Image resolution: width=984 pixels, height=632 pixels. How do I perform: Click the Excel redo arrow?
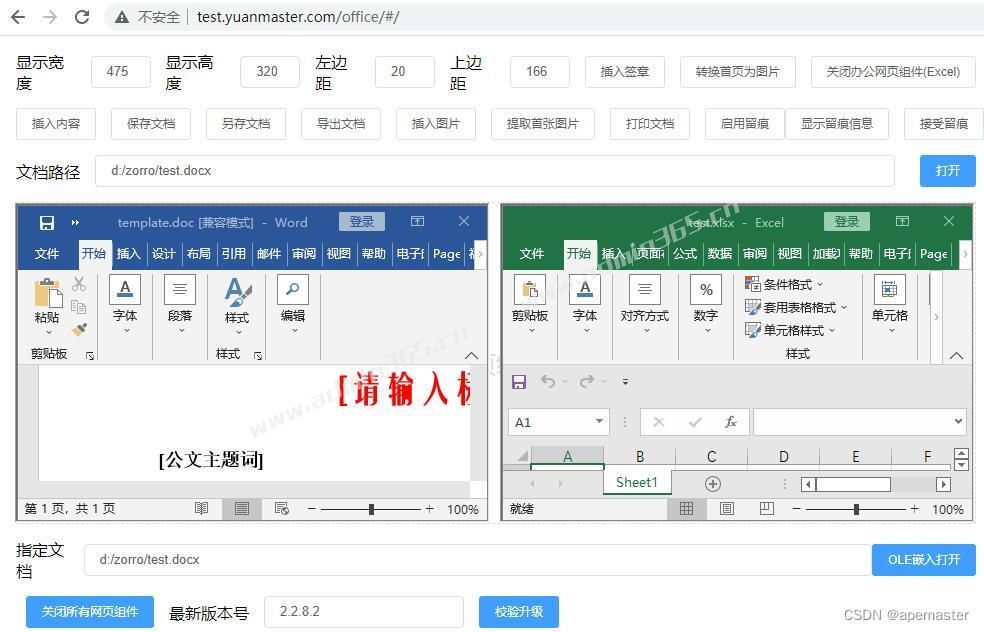[x=587, y=381]
